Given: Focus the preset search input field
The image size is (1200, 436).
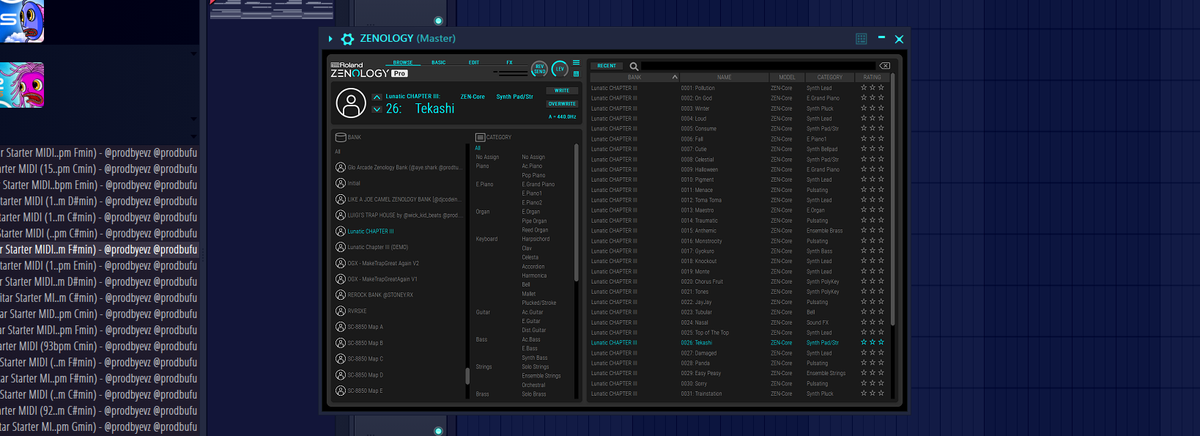Looking at the screenshot, I should pyautogui.click(x=759, y=66).
